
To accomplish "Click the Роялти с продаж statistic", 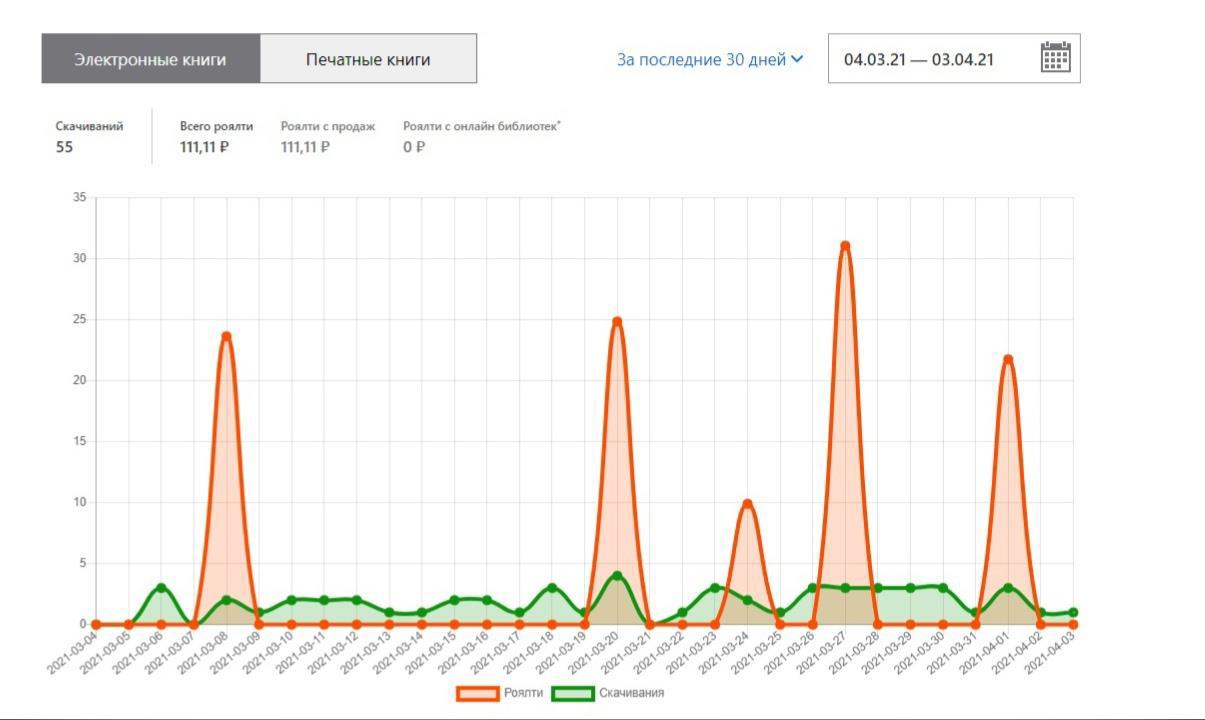I will (327, 137).
